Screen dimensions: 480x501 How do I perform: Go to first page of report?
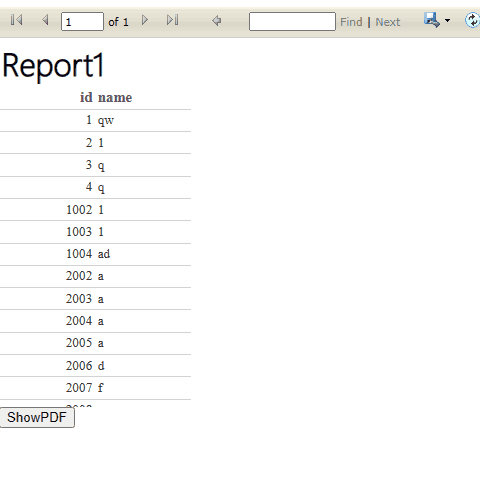pyautogui.click(x=16, y=20)
